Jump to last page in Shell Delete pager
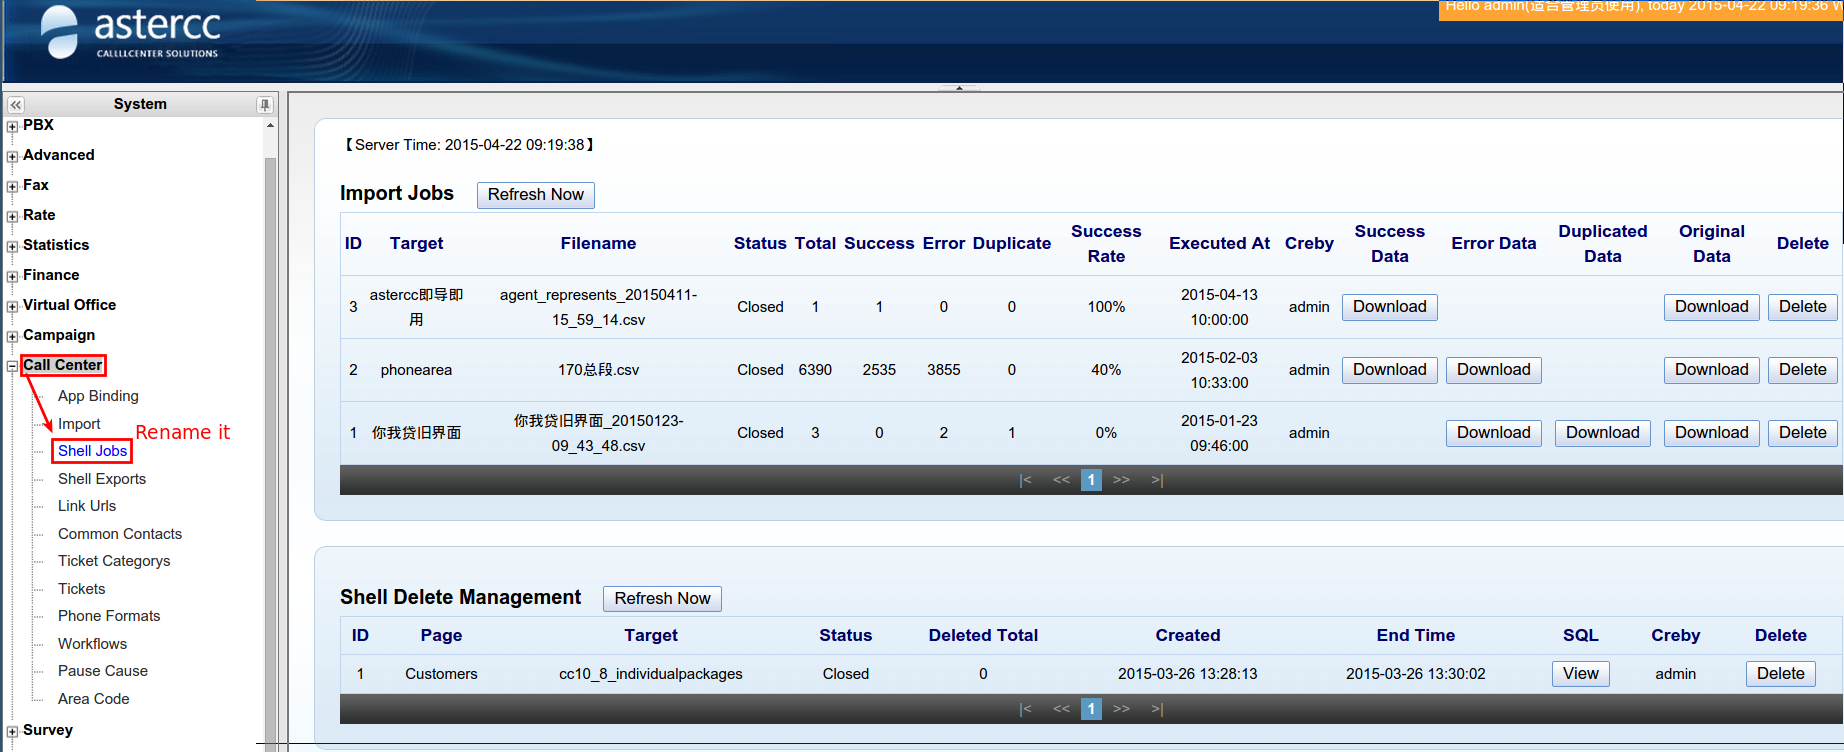The height and width of the screenshot is (752, 1844). tap(1157, 709)
